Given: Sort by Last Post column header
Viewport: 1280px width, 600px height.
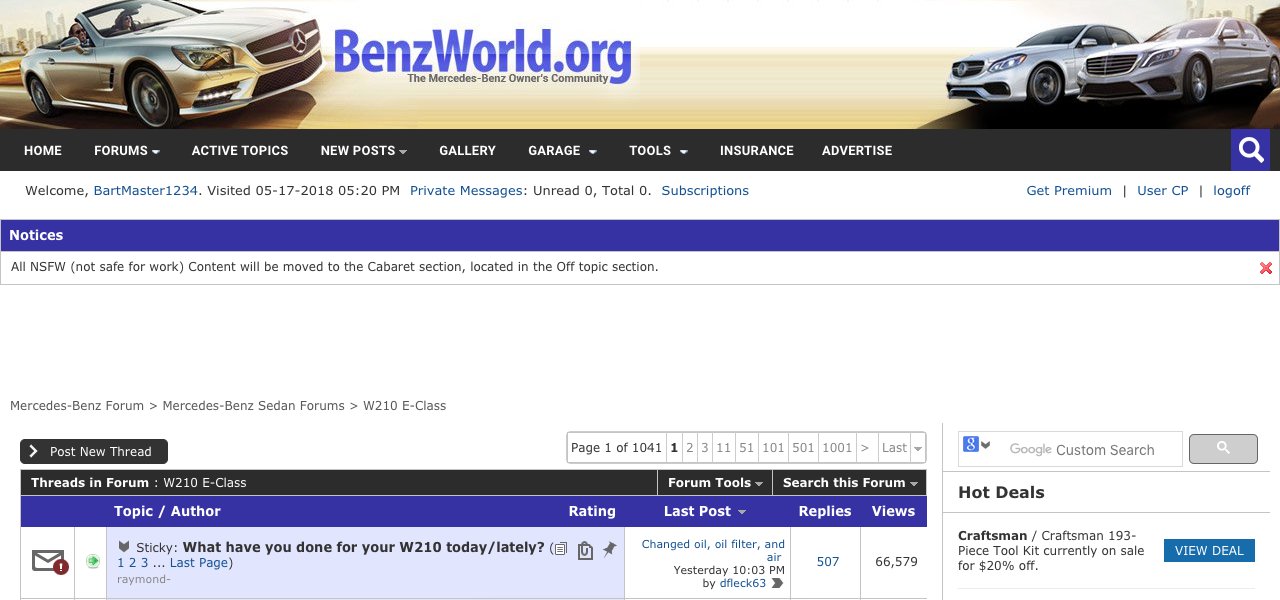Looking at the screenshot, I should [x=697, y=511].
